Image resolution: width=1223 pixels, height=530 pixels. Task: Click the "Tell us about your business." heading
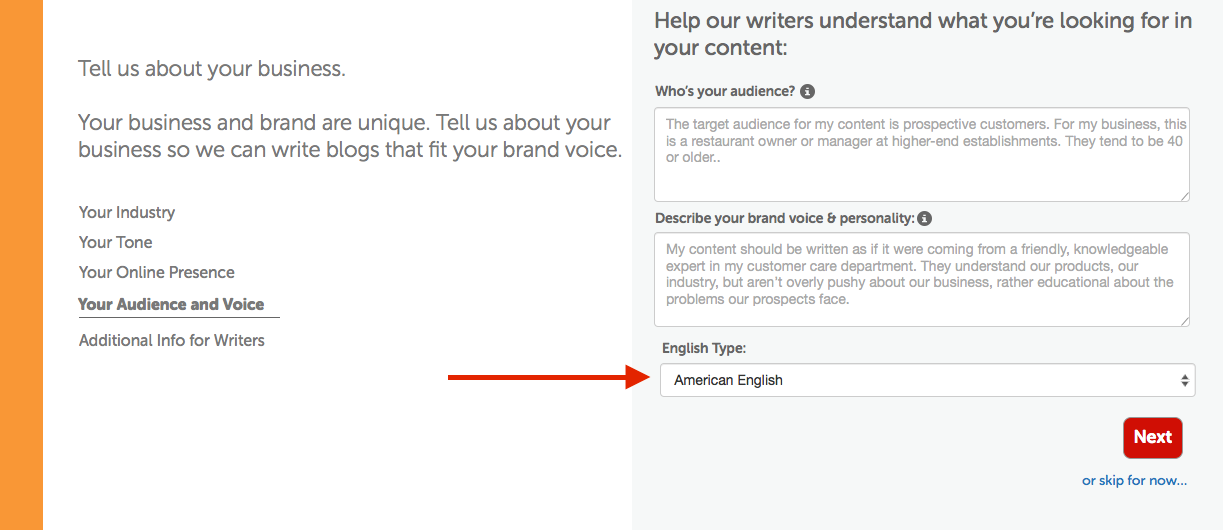click(x=212, y=69)
